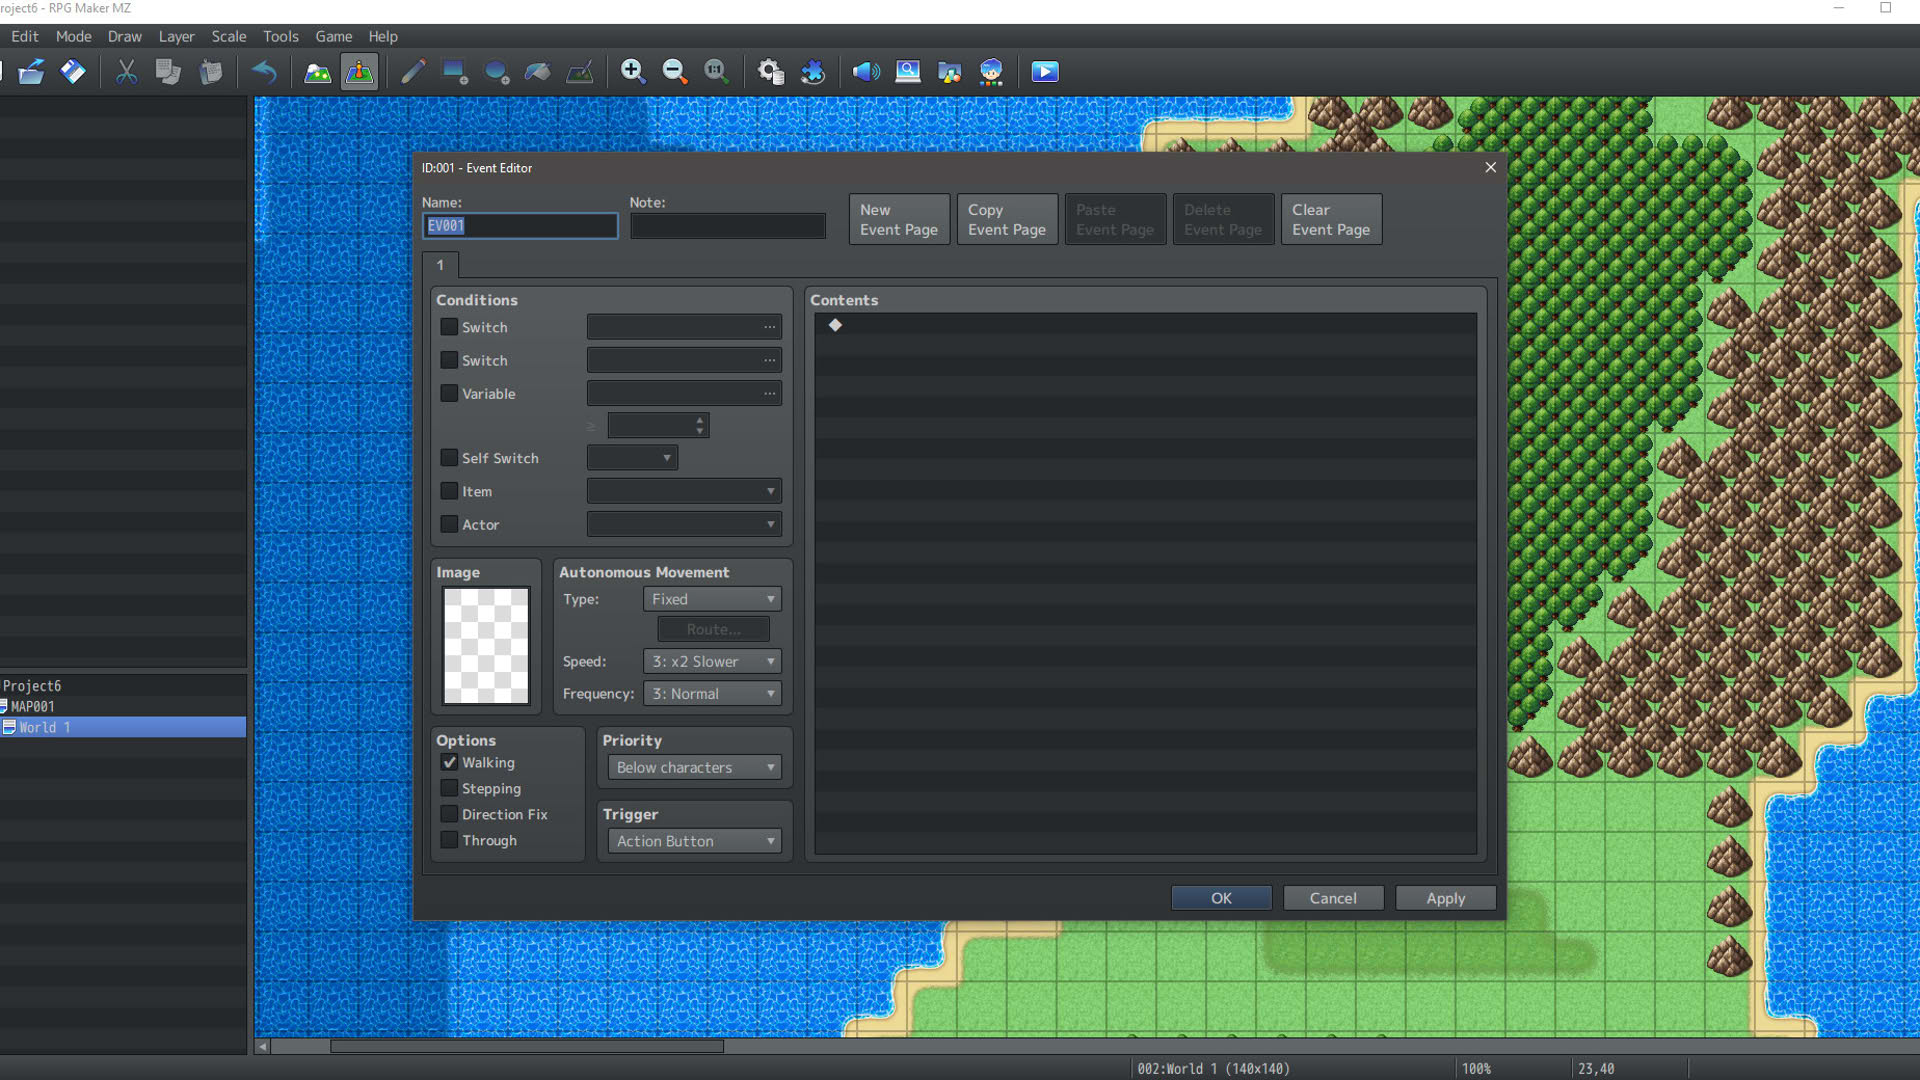Select the Pencil drawing tool
The height and width of the screenshot is (1080, 1920).
point(413,72)
